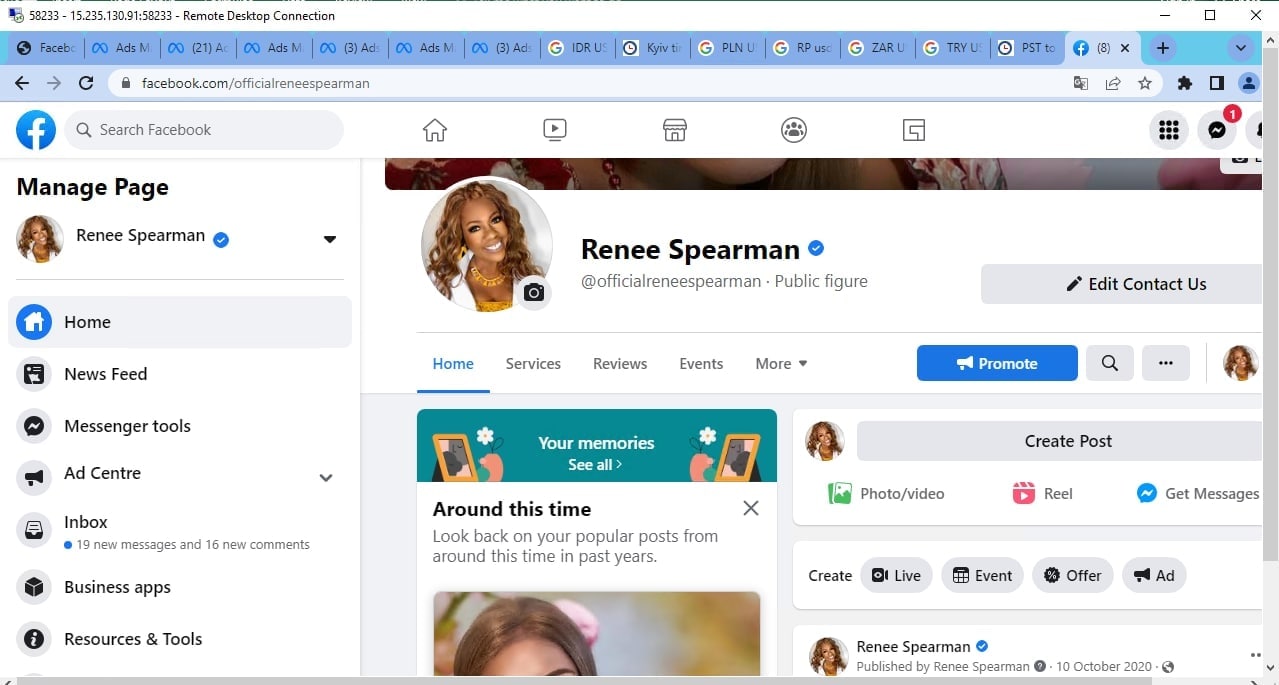Click the Facebook logo icon

pyautogui.click(x=36, y=130)
